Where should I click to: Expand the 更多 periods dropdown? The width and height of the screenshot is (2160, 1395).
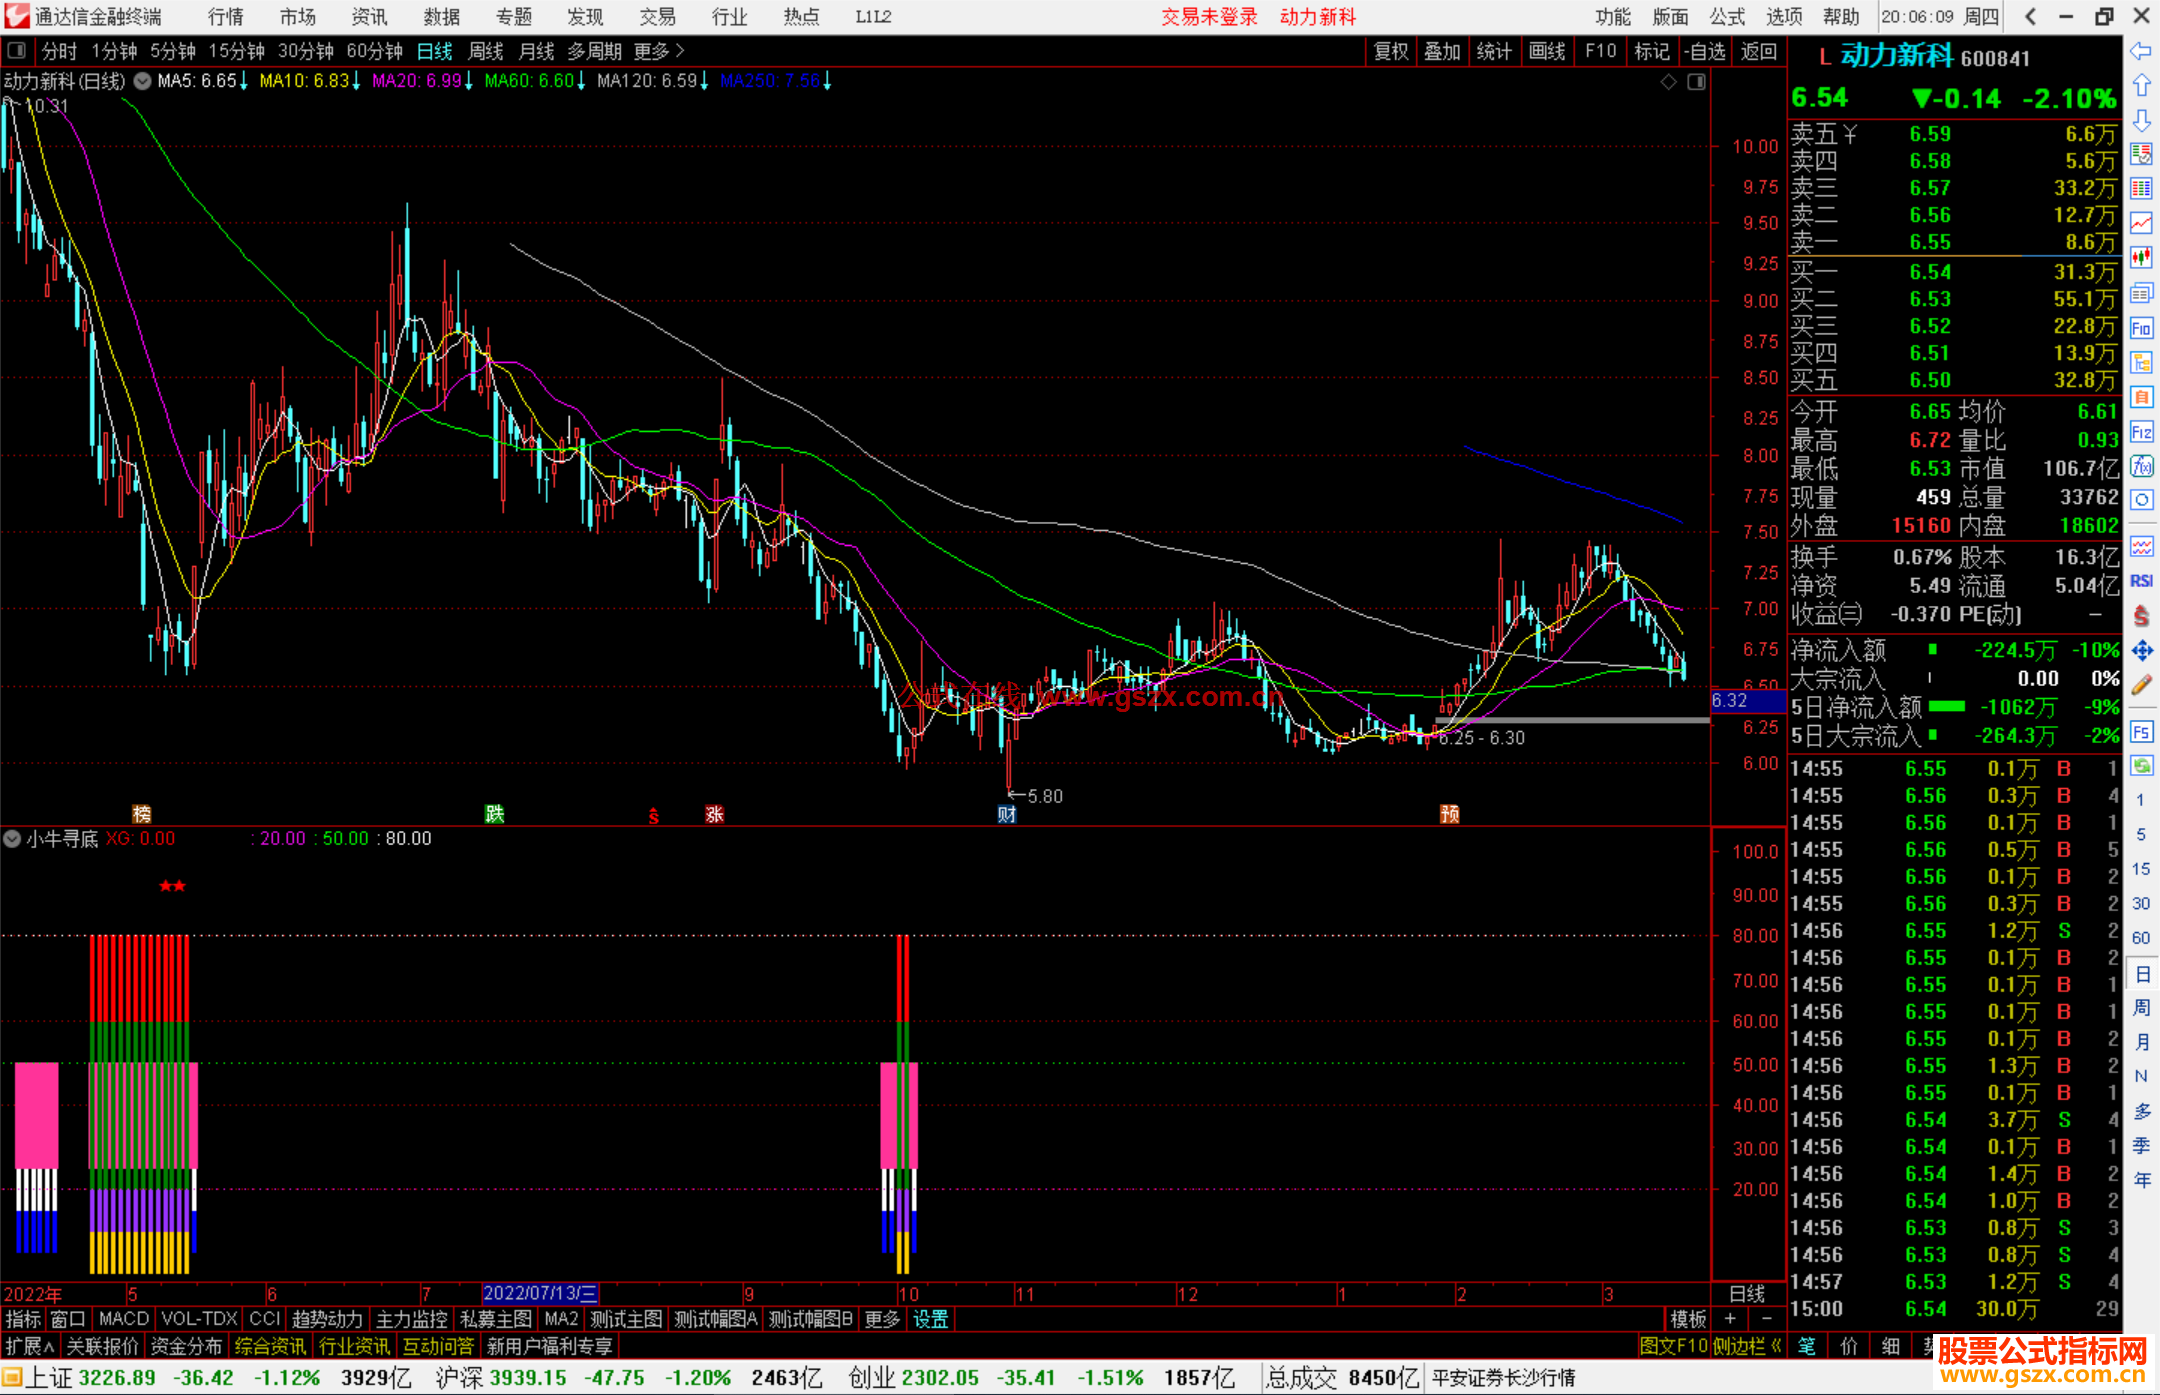tap(658, 51)
